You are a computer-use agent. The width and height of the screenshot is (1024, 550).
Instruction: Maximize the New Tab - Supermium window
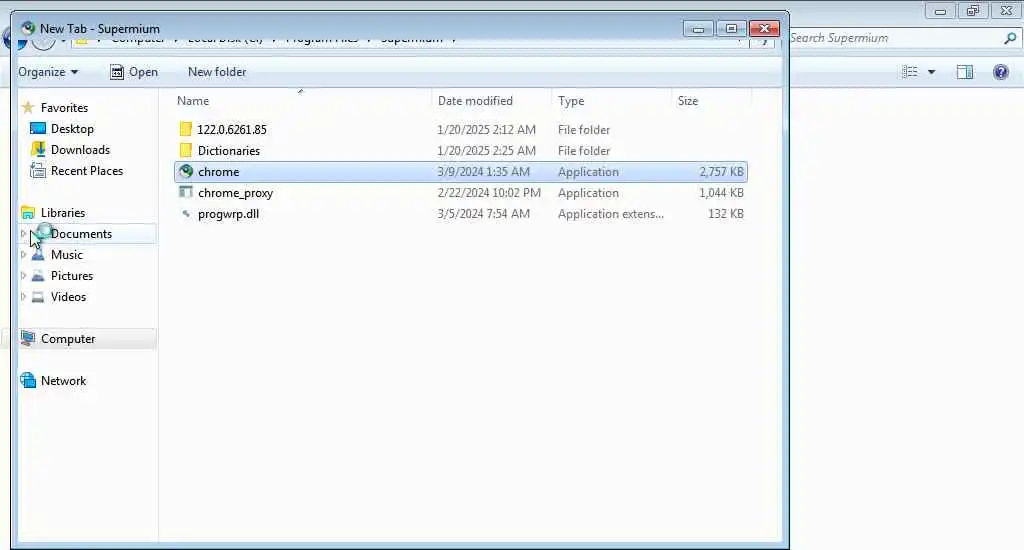(x=731, y=29)
